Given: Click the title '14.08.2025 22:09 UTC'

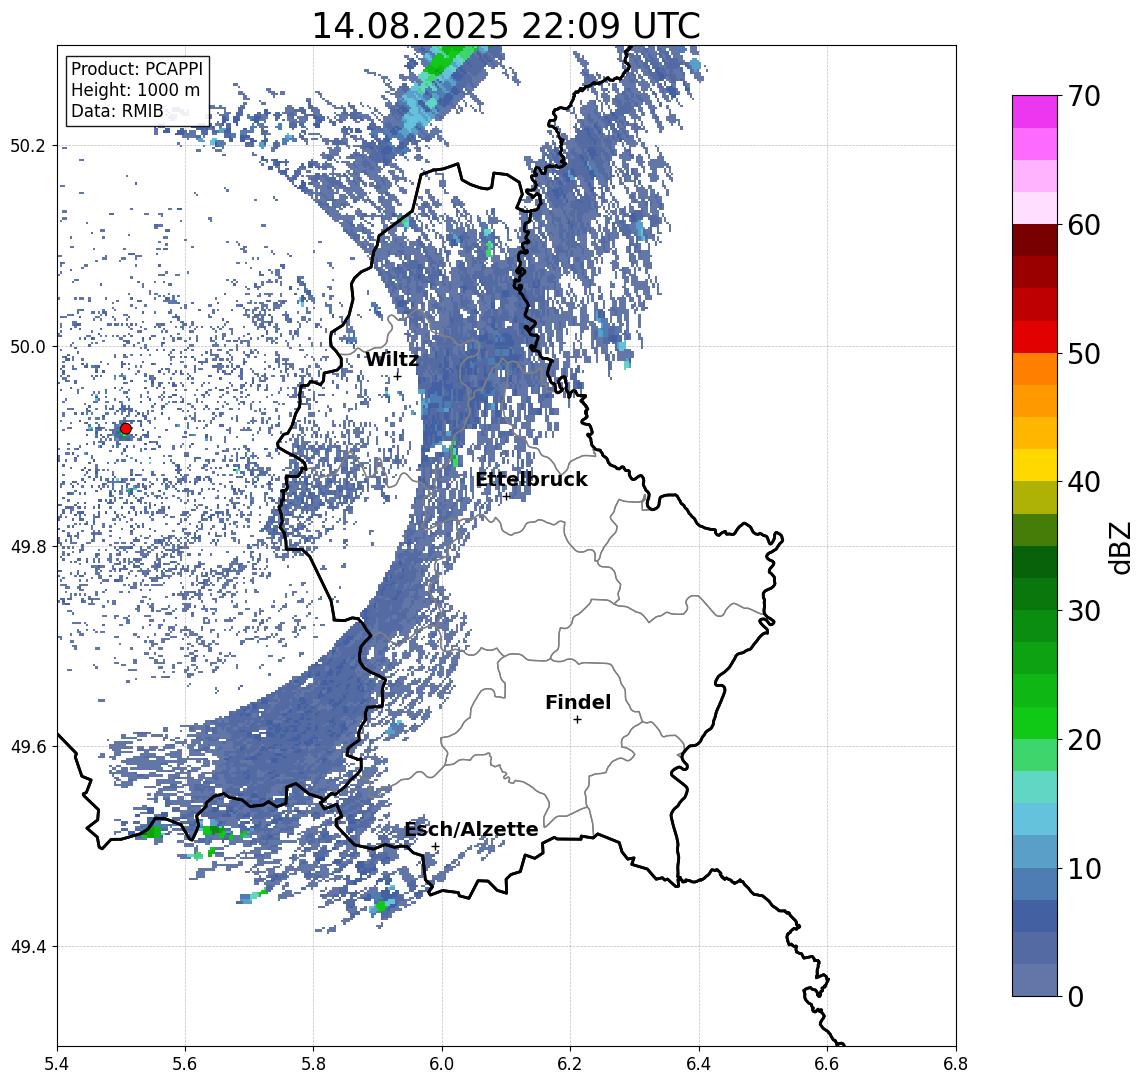Looking at the screenshot, I should [x=506, y=26].
